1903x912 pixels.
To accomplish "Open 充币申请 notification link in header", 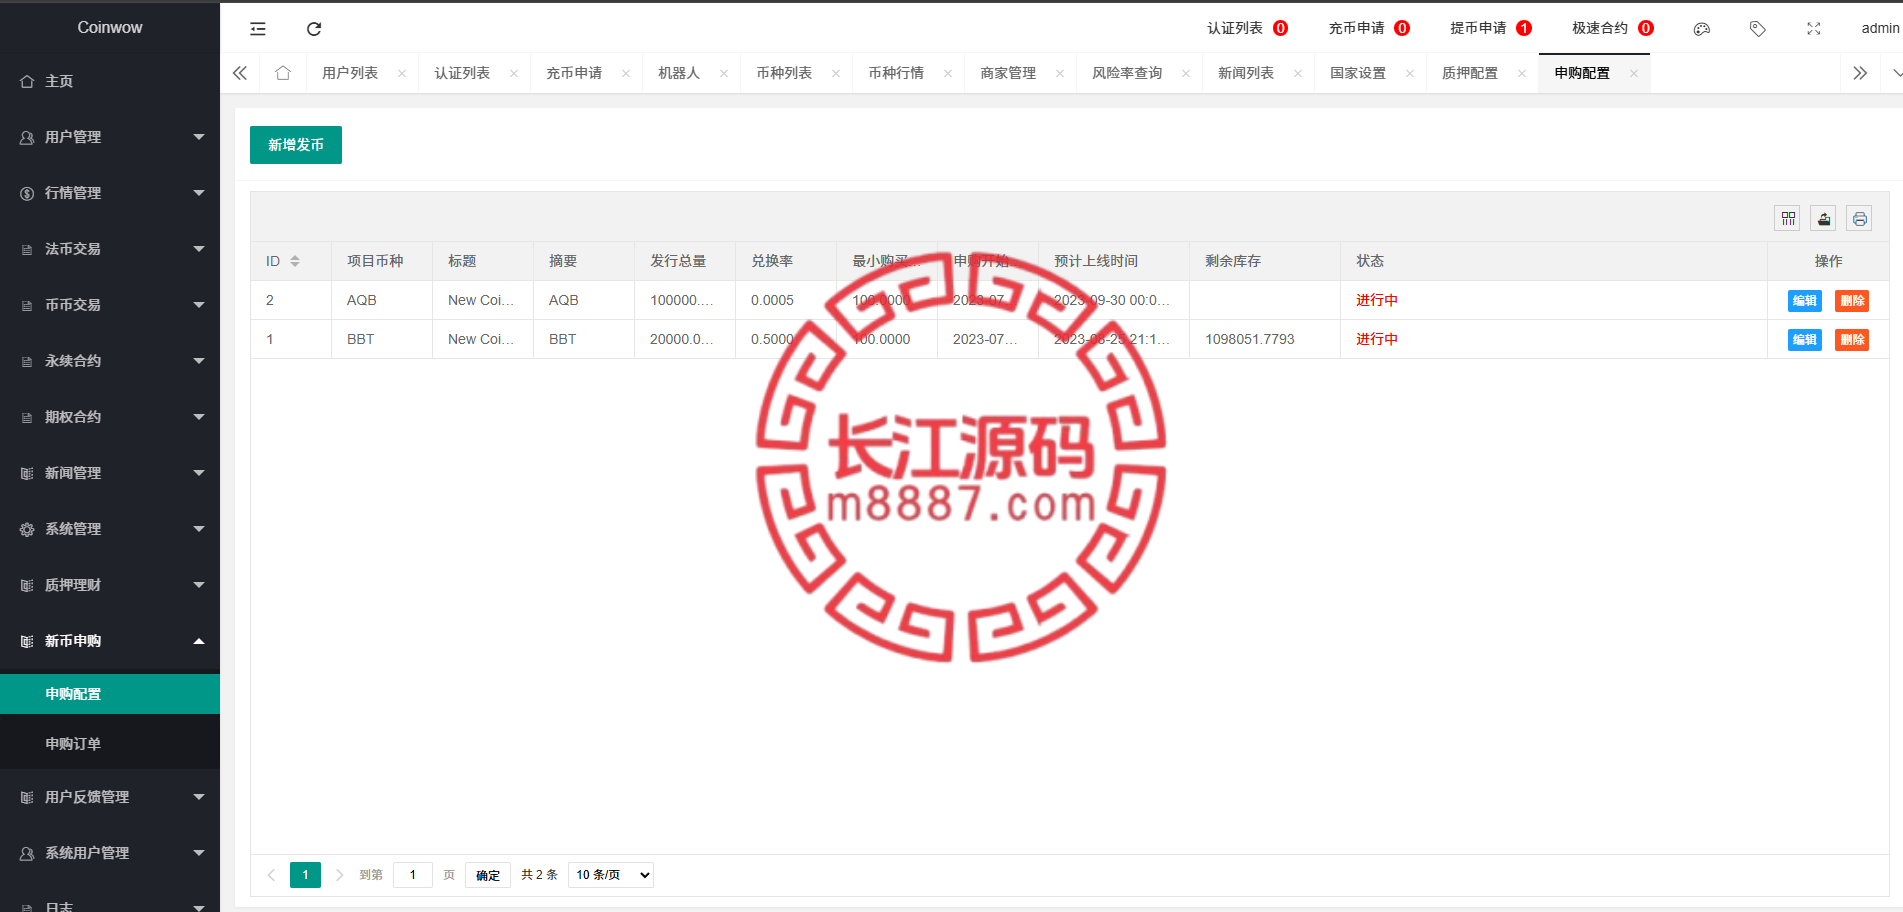I will [x=1369, y=28].
